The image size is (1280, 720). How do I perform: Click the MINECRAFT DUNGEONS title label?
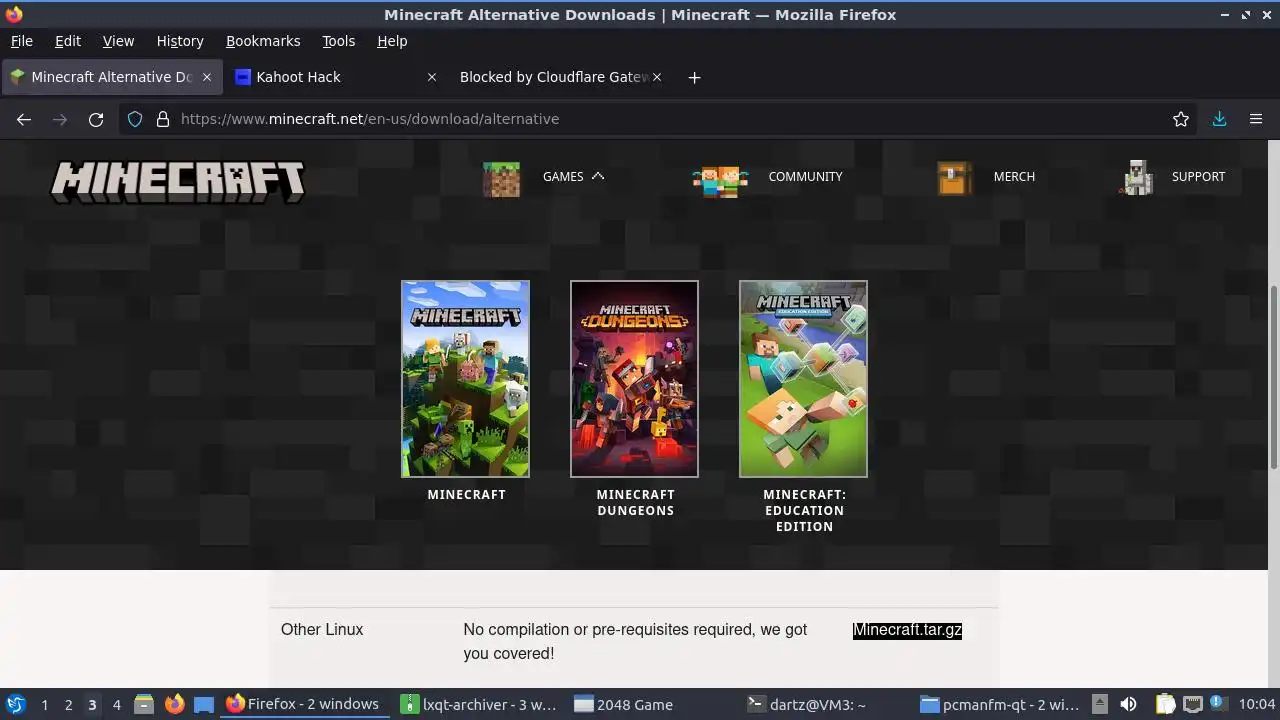(635, 502)
